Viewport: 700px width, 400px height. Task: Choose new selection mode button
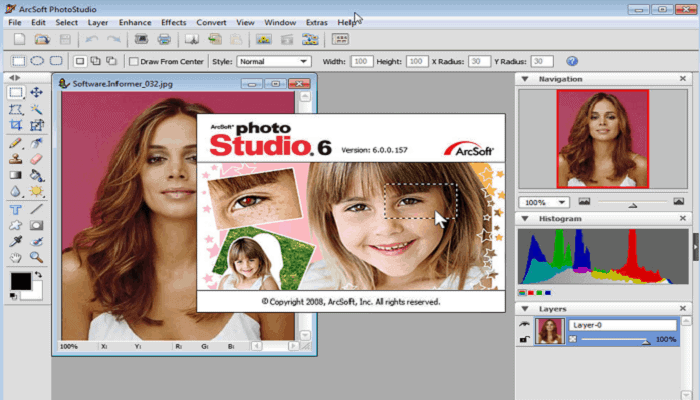(x=80, y=61)
